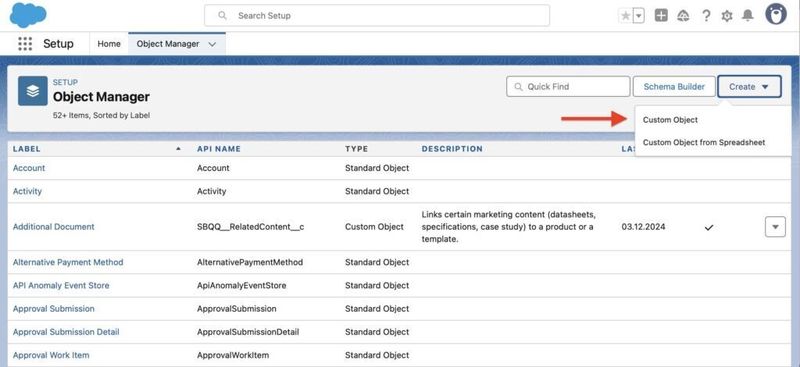Click the Quick Find search box
Screen dimensions: 800x367
pyautogui.click(x=568, y=87)
